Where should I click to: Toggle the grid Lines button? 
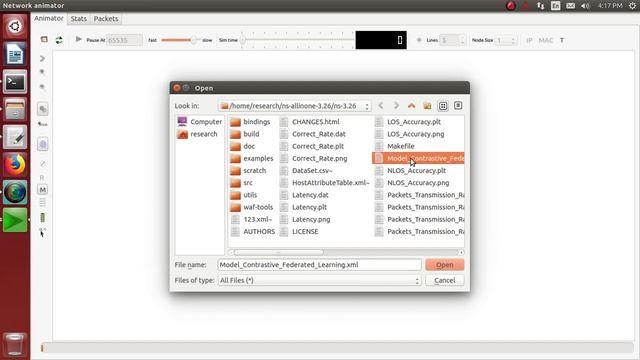point(419,40)
